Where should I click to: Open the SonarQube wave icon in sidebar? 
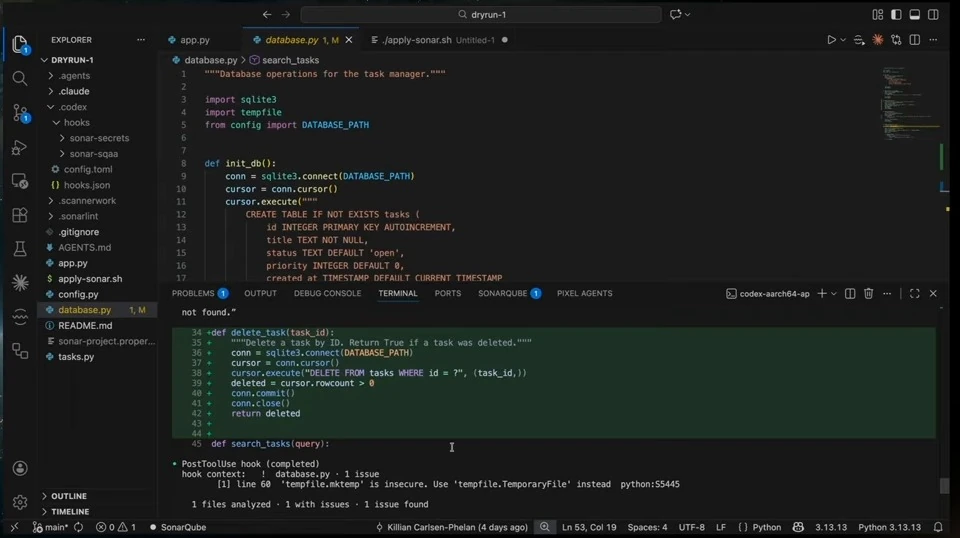20,316
